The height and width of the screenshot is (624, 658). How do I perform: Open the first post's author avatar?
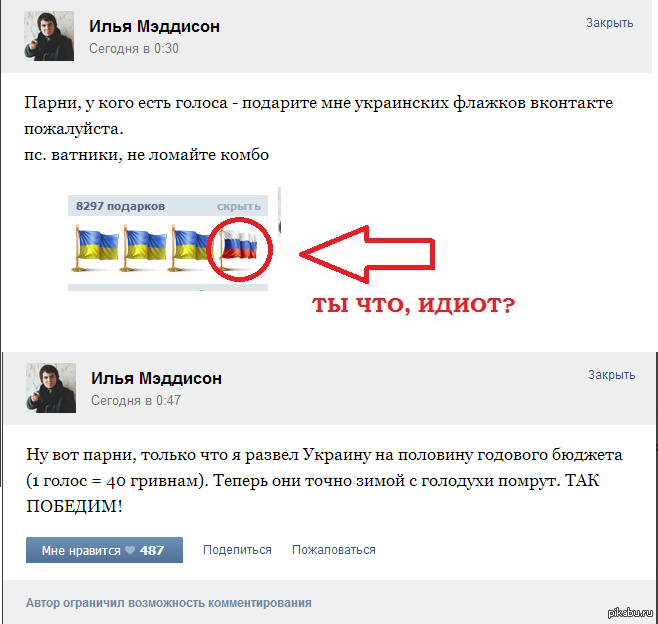(x=49, y=36)
